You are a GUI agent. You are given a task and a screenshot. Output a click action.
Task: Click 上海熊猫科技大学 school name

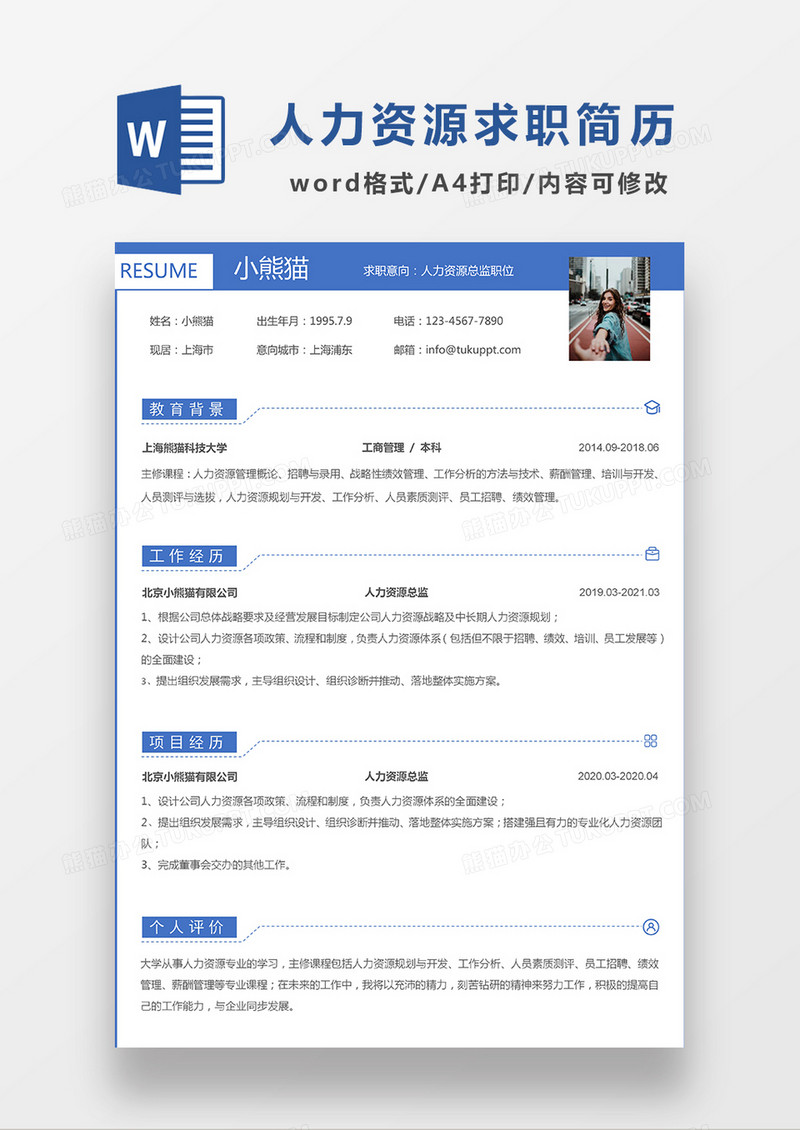[185, 448]
